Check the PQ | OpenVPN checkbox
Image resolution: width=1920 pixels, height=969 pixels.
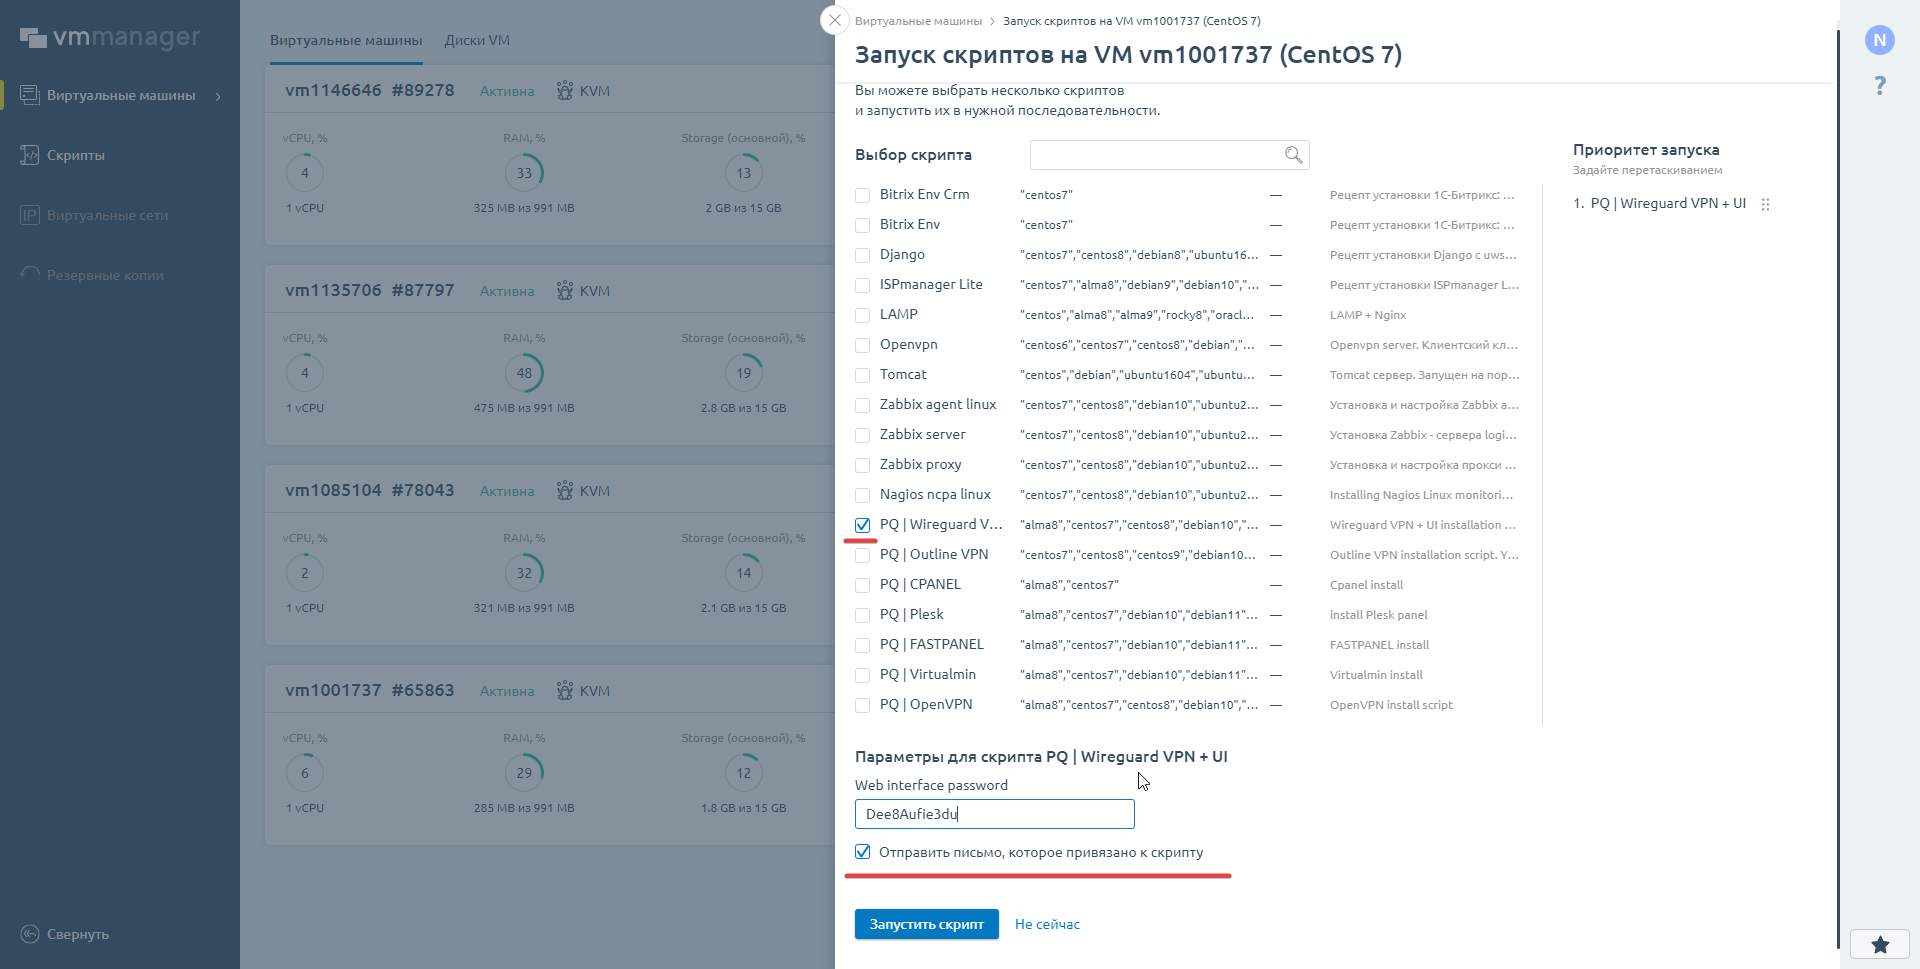click(862, 705)
